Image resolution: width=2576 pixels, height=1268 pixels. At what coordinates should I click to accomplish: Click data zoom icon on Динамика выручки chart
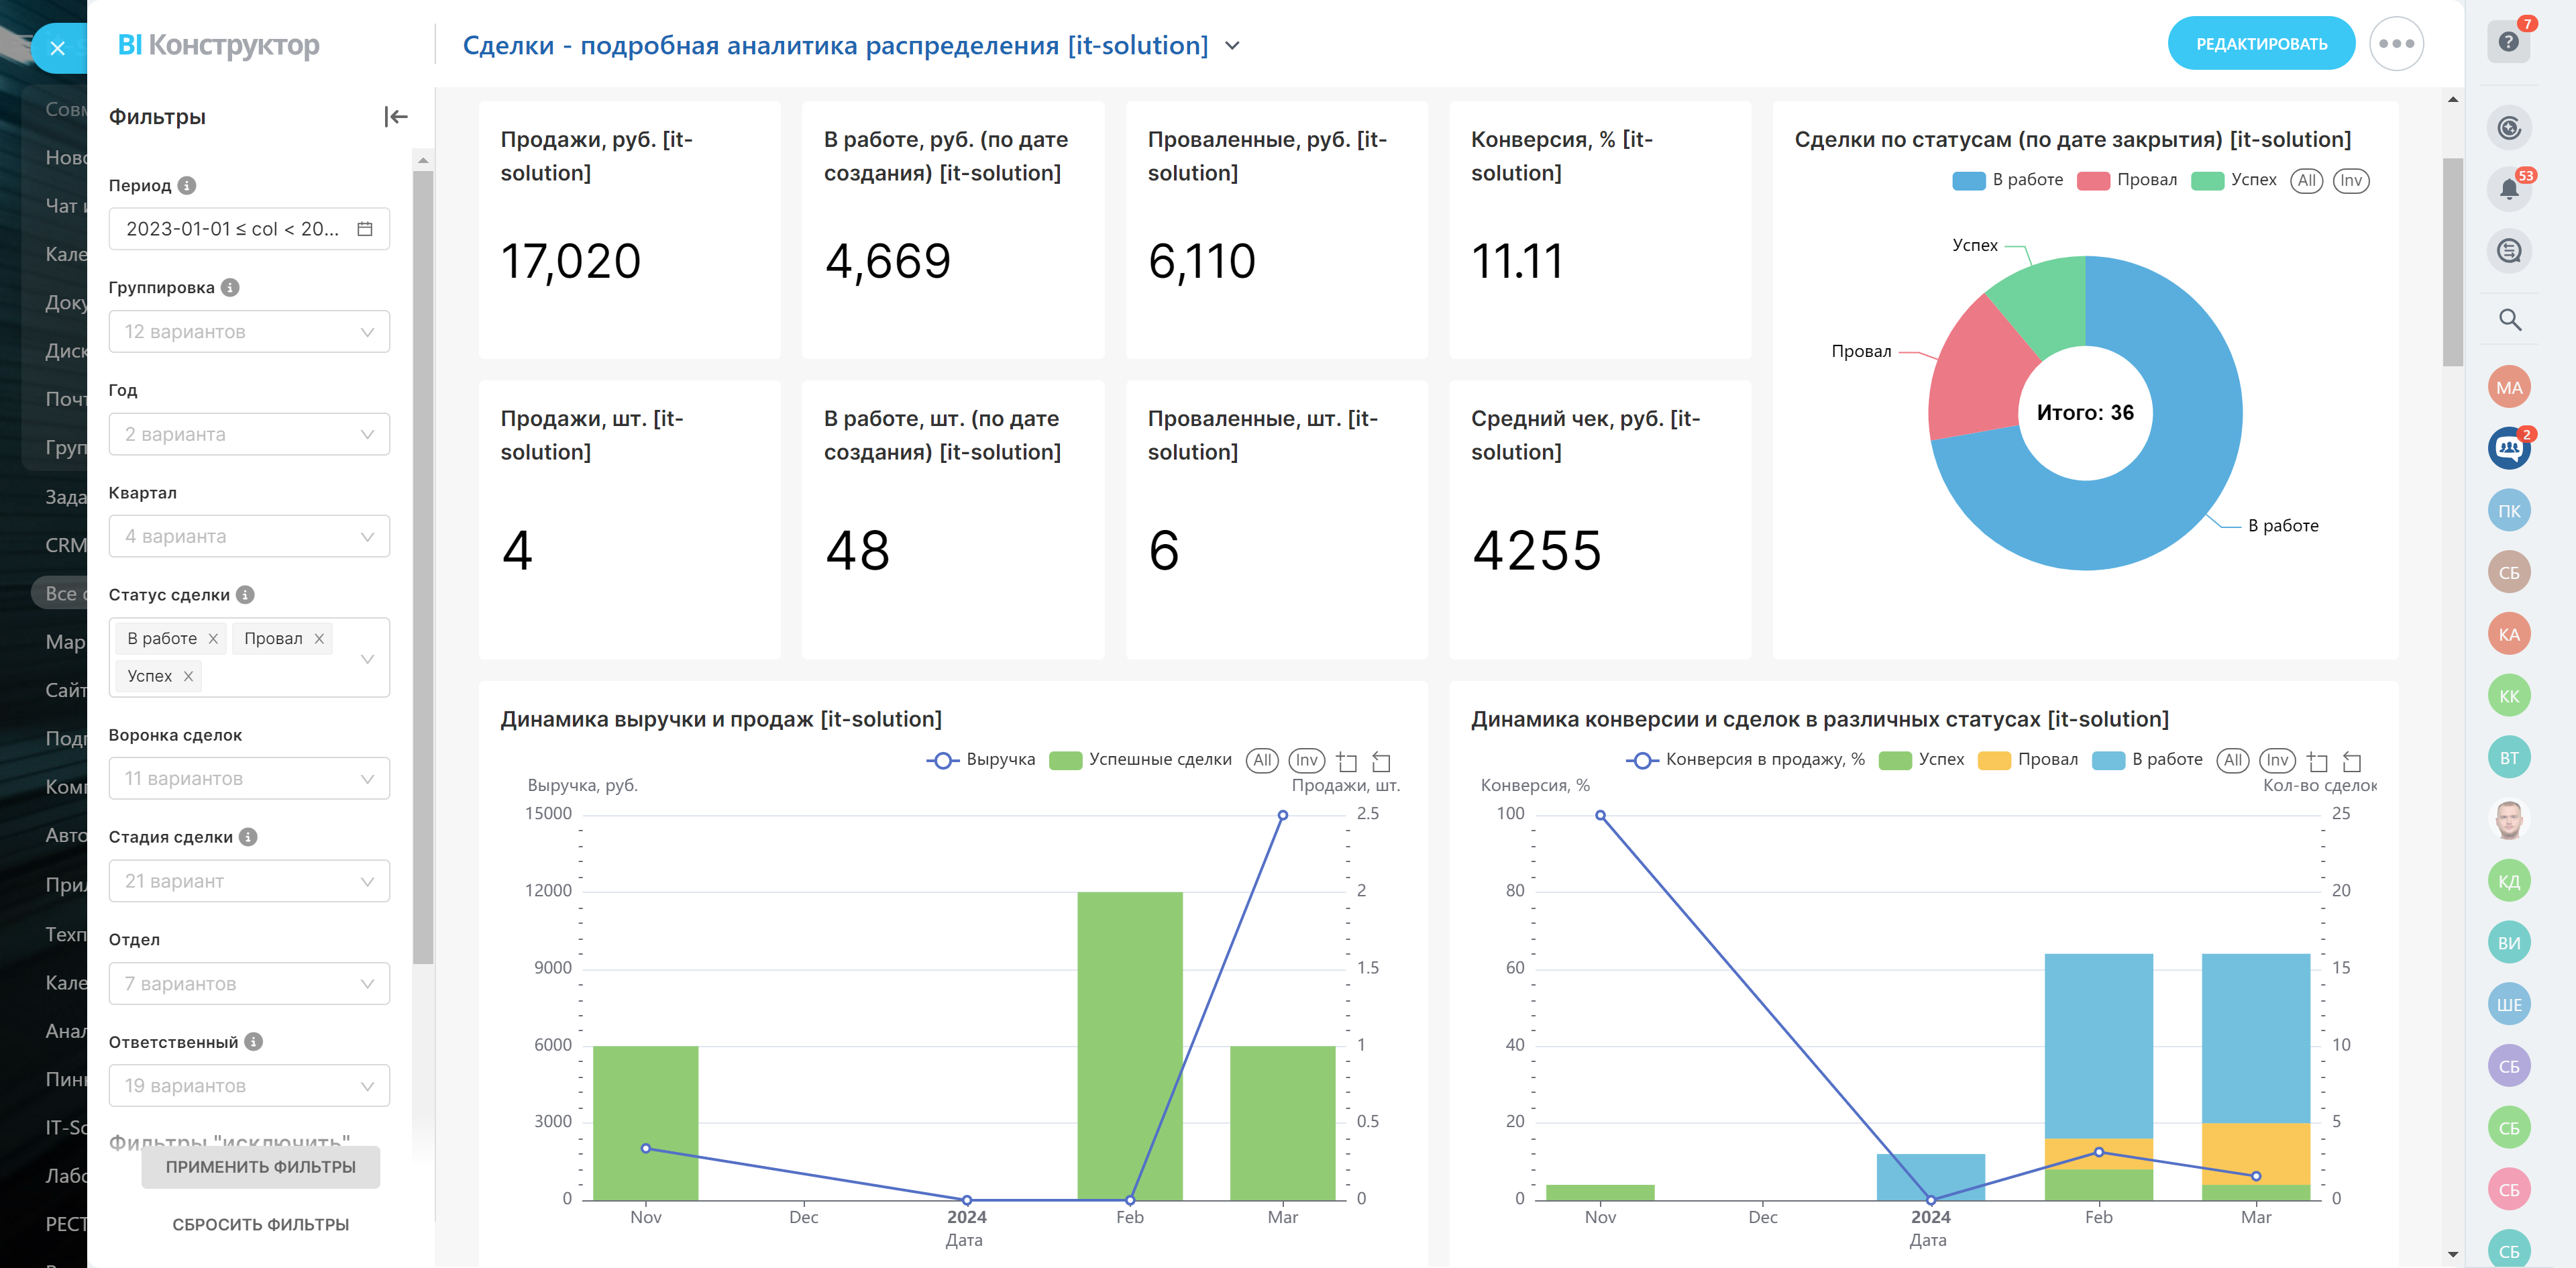click(x=1347, y=761)
